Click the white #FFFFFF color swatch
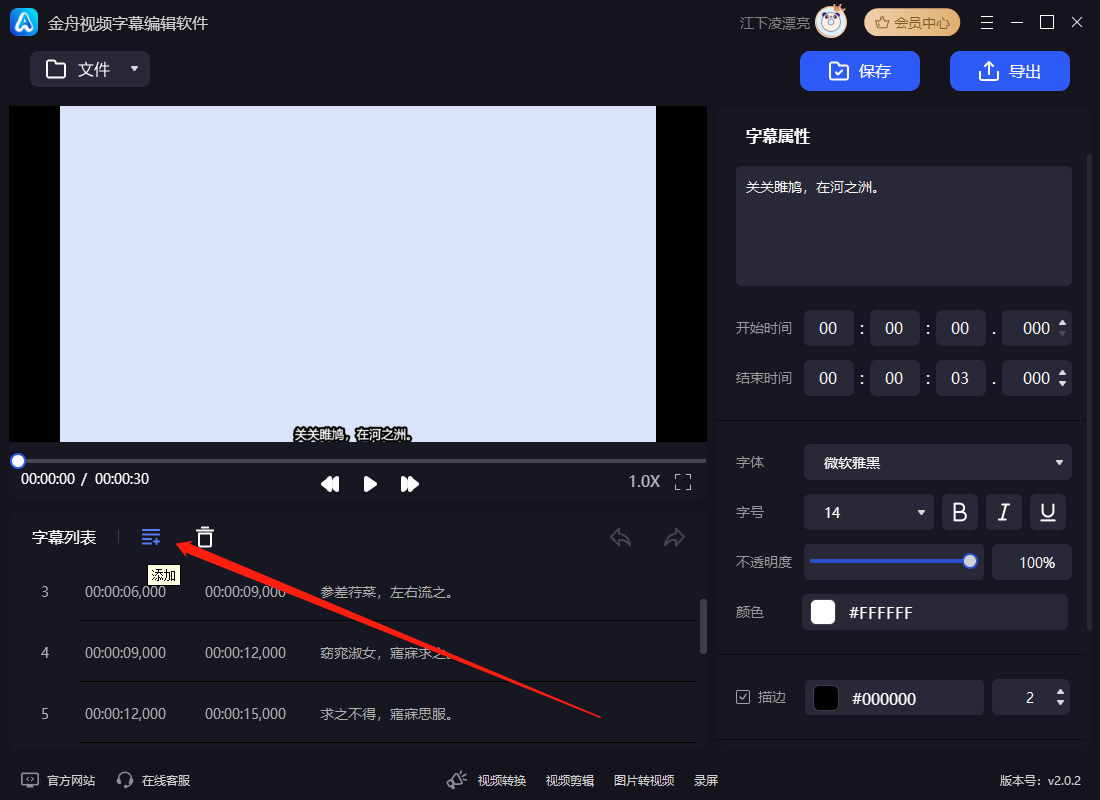Viewport: 1100px width, 800px height. point(823,612)
